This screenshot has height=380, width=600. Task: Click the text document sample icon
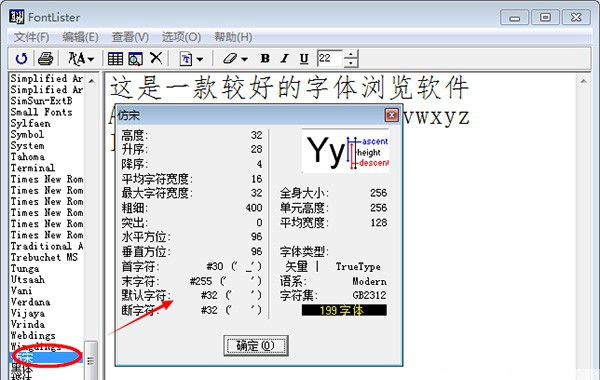point(186,59)
